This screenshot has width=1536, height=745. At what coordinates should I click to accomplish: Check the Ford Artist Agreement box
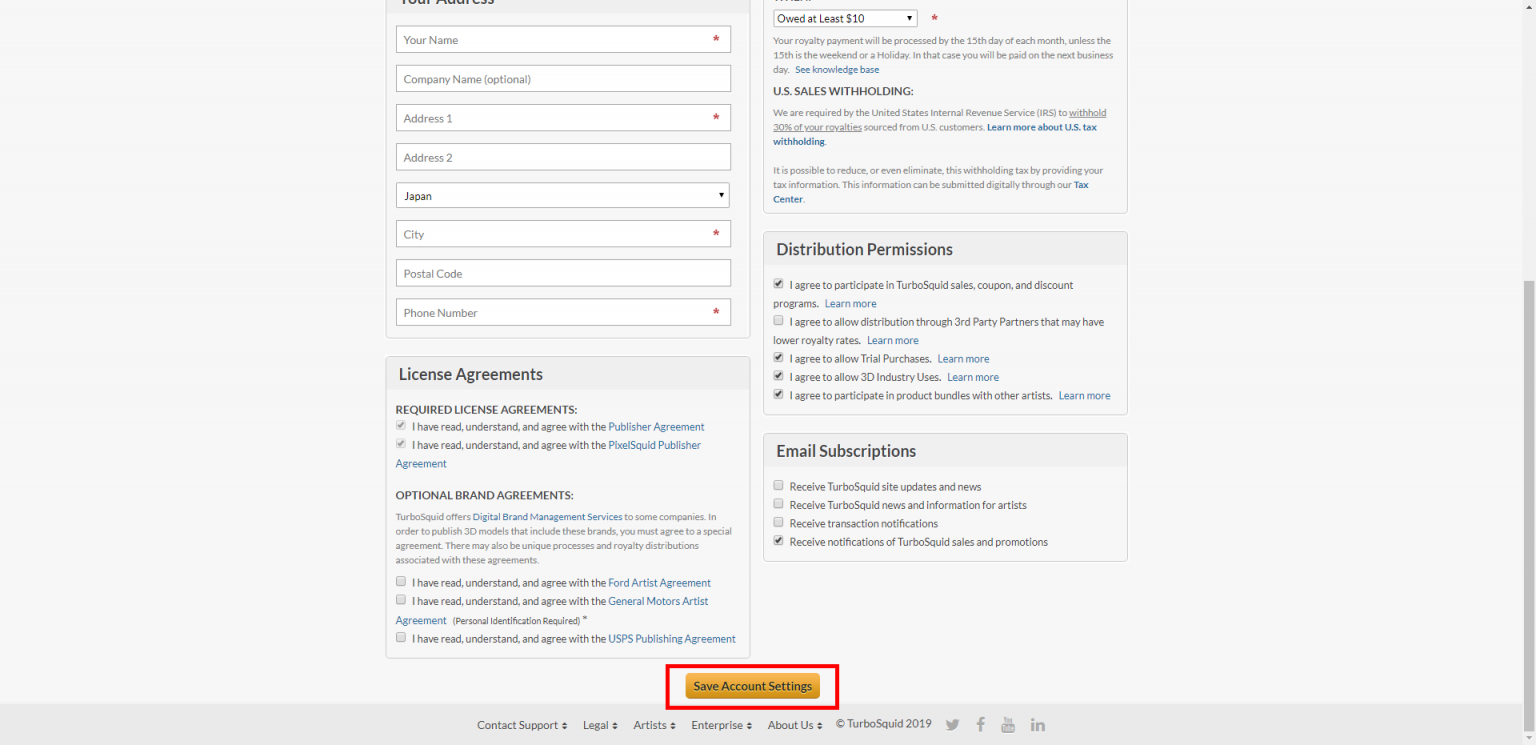(401, 581)
